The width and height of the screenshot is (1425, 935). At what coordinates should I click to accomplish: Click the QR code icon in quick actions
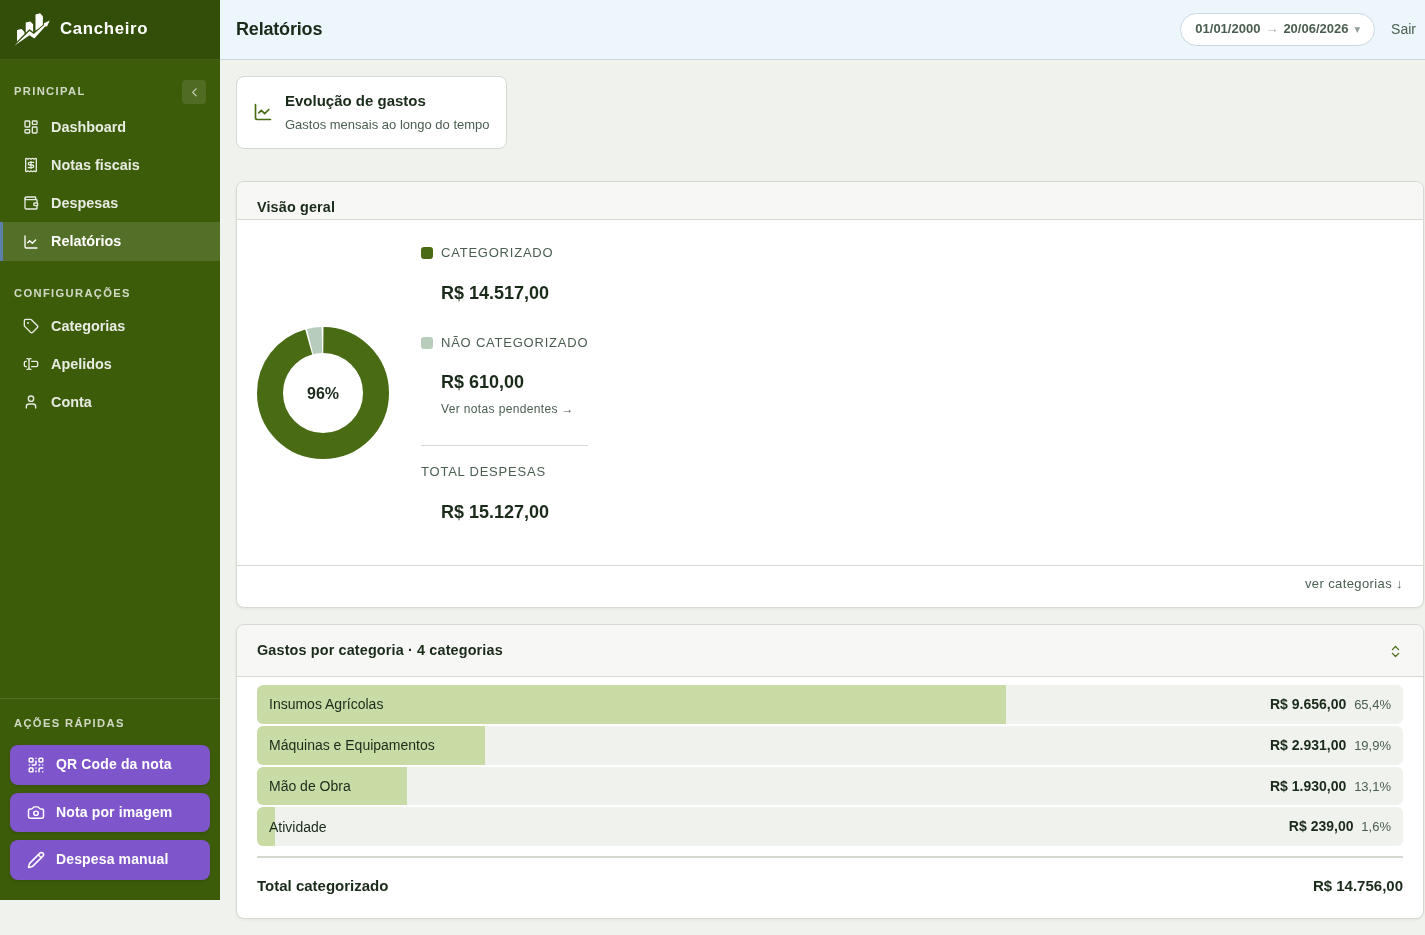coord(36,765)
